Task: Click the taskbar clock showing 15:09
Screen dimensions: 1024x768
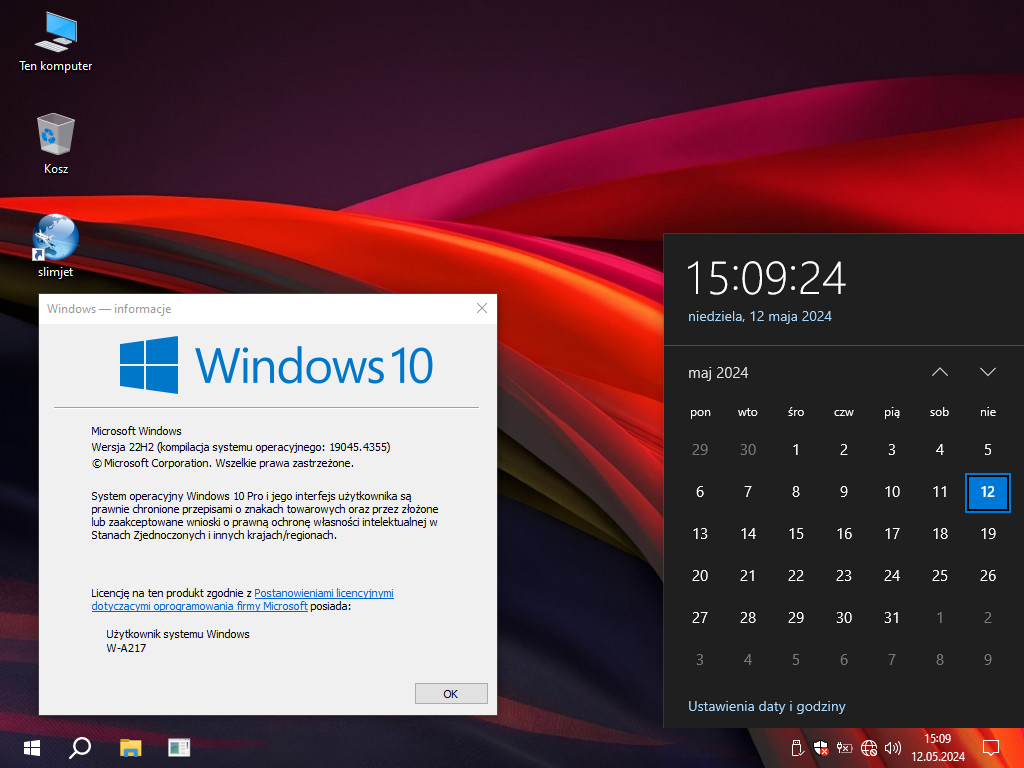Action: [937, 747]
